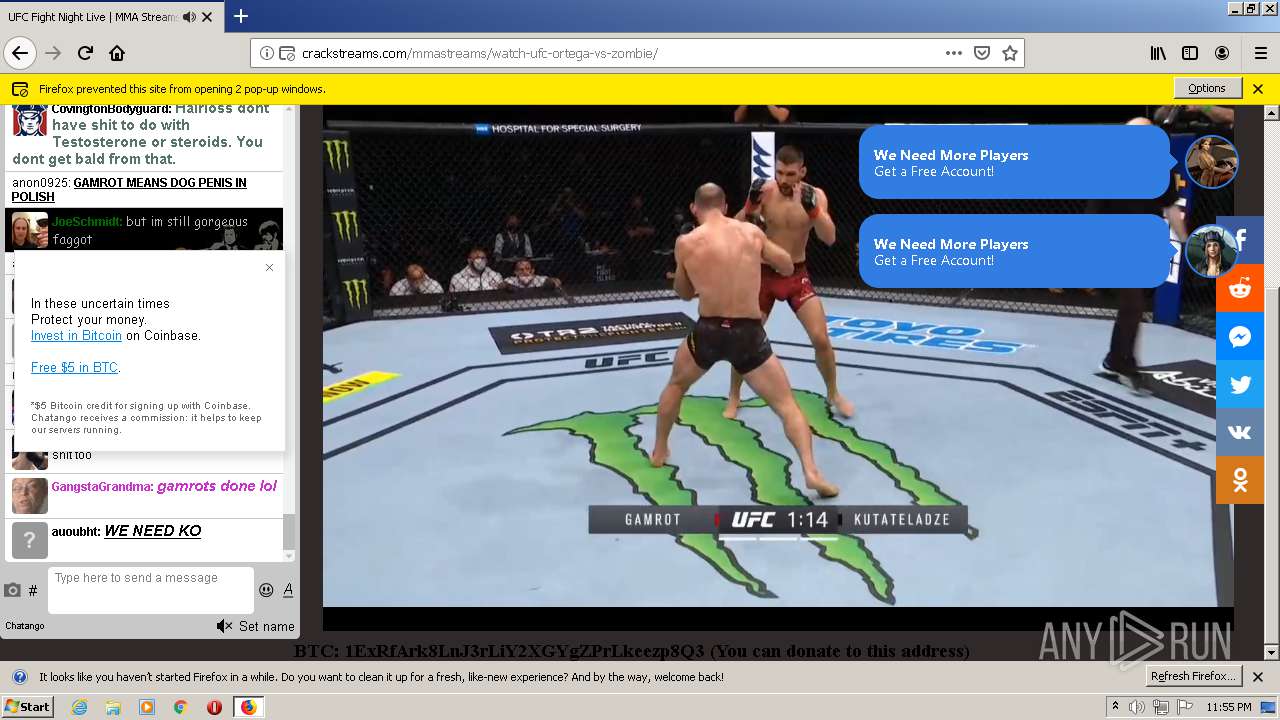The height and width of the screenshot is (720, 1280).
Task: Attach a photo with the camera icon
Action: pyautogui.click(x=12, y=590)
